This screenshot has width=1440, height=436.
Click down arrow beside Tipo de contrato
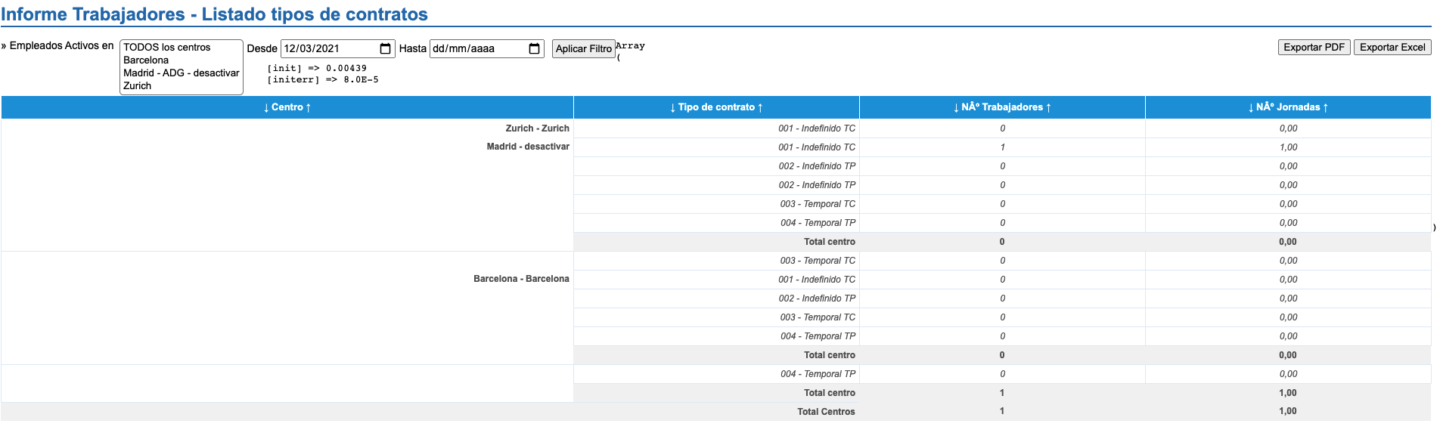(x=673, y=108)
